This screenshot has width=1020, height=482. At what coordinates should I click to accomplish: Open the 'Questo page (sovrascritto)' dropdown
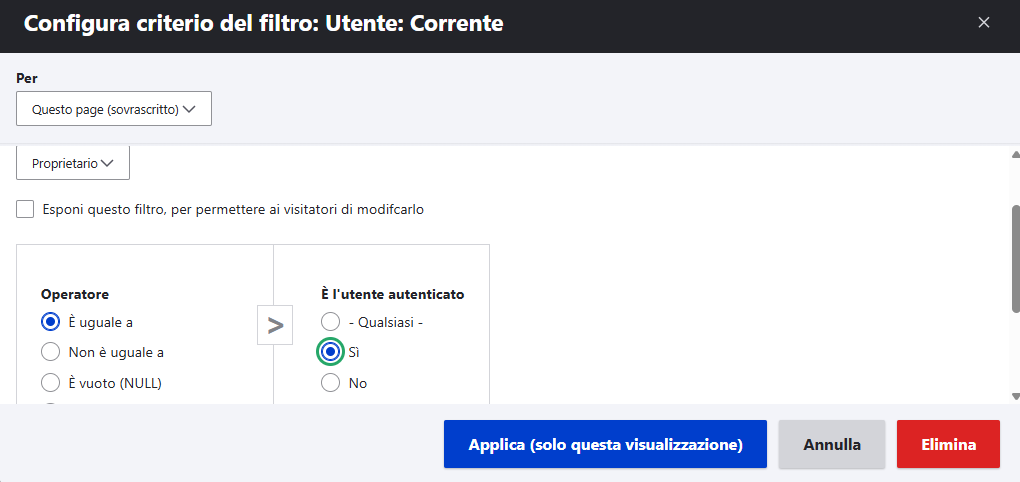click(114, 109)
